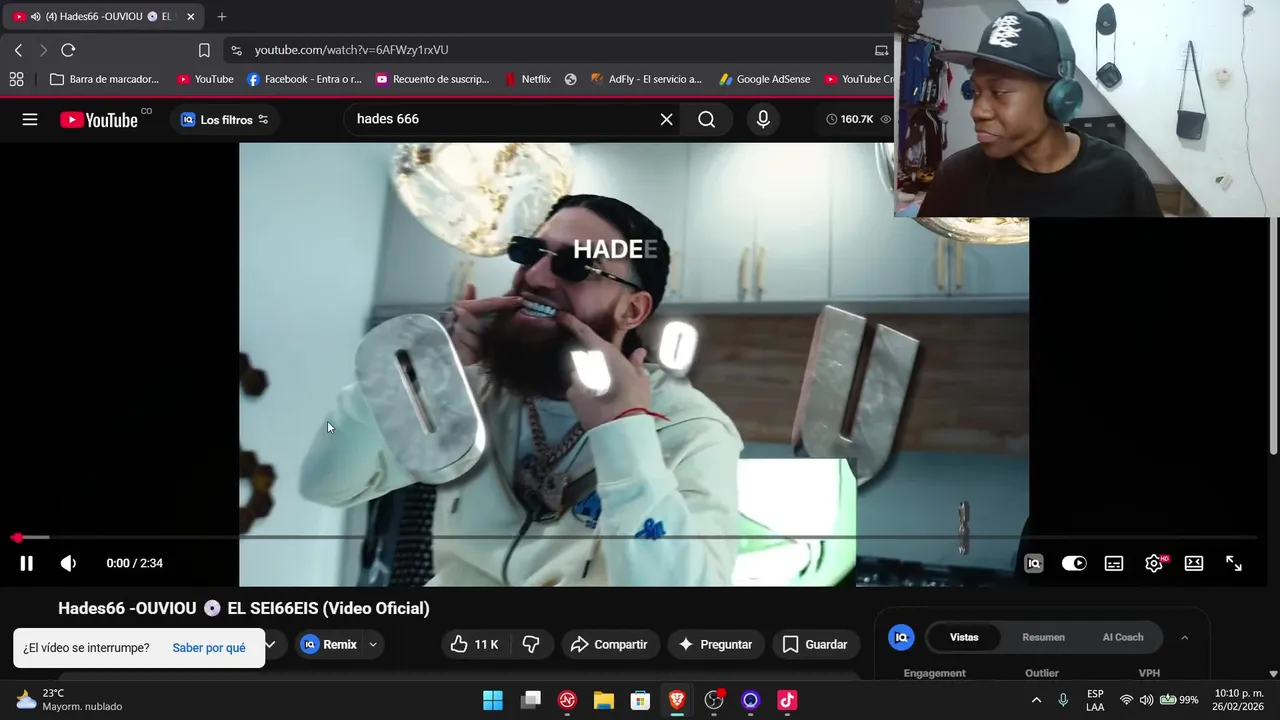Click the 160.7K vidIQ stat
Screen dimensions: 1280x720
[856, 119]
